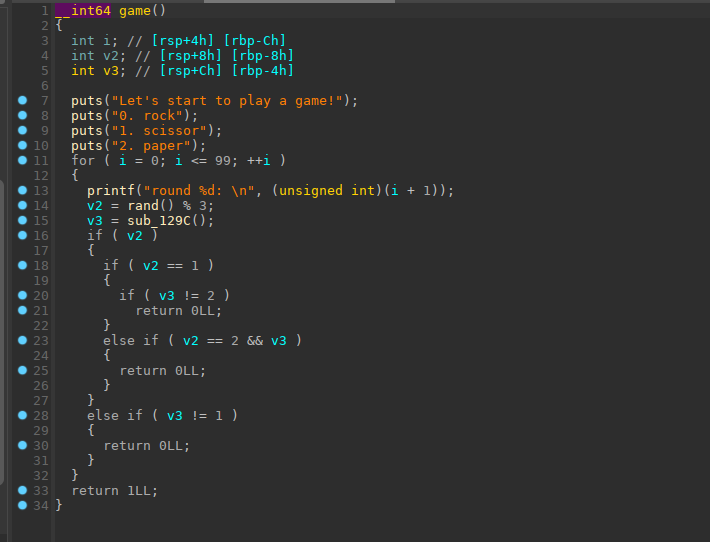Screen dimensions: 710x542
Task: Toggle breakpoint dot on line 9
Action: click(x=22, y=130)
